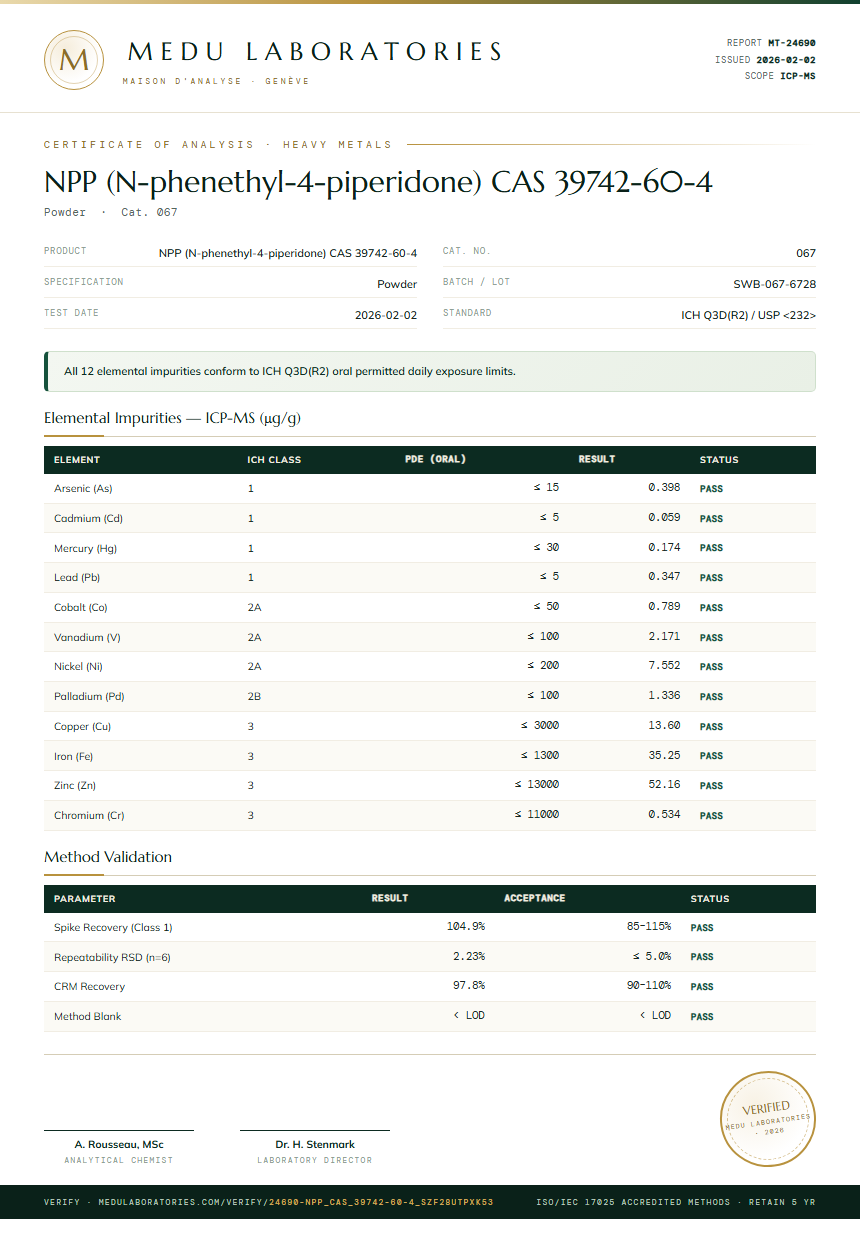
Task: Click Spike Recovery result 104.9%
Action: point(466,927)
